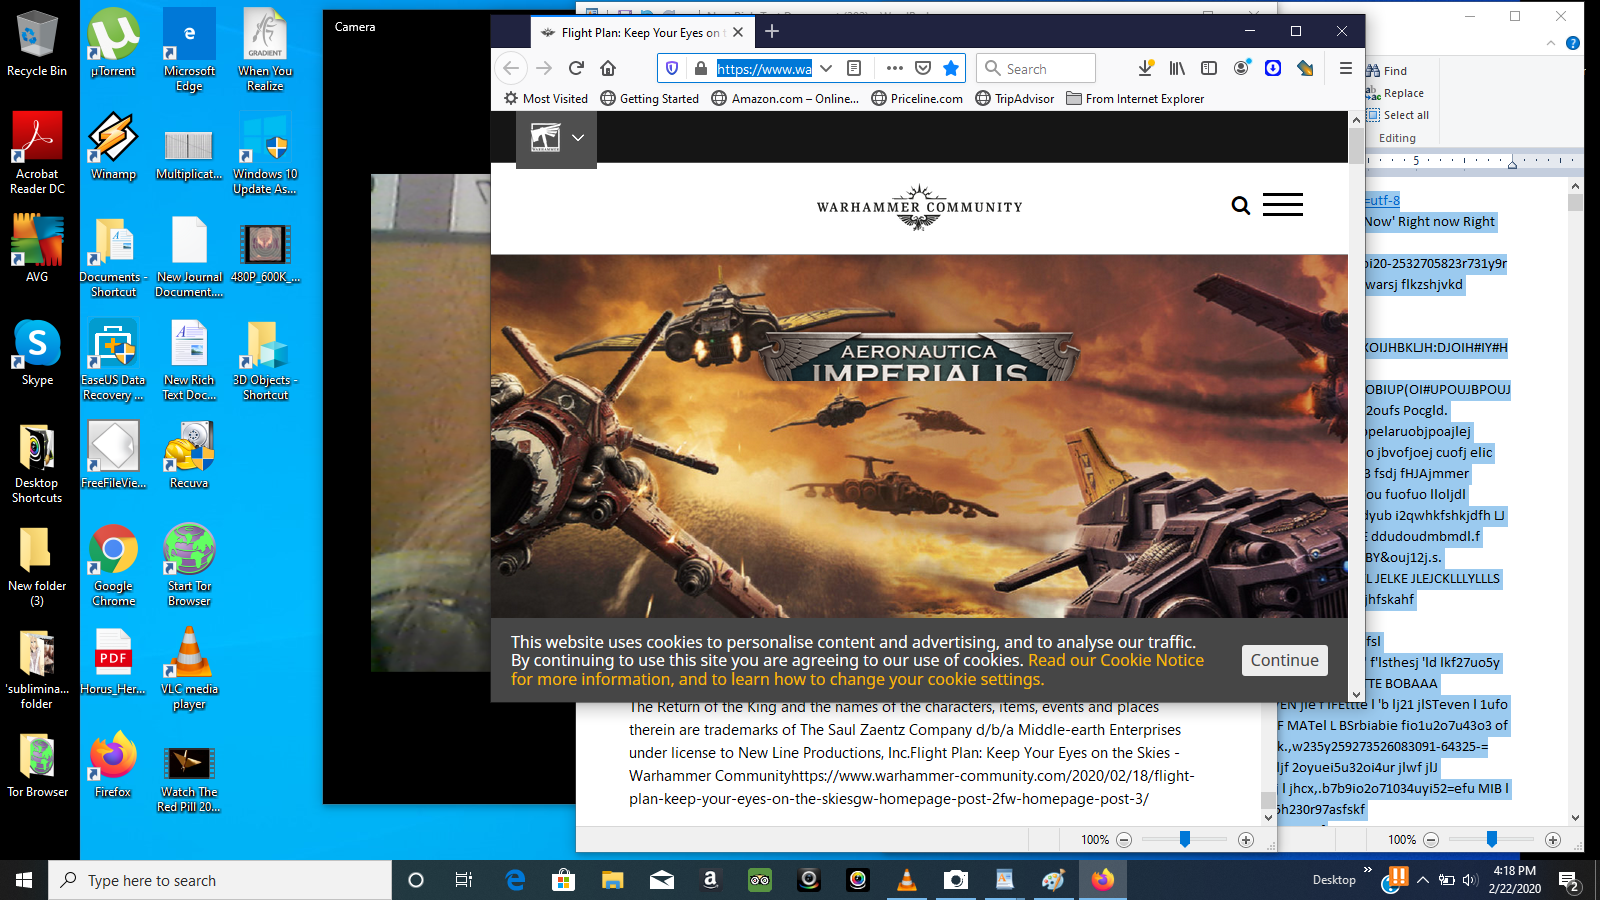Toggle the Firefox sidebar
1600x900 pixels.
pyautogui.click(x=1209, y=68)
